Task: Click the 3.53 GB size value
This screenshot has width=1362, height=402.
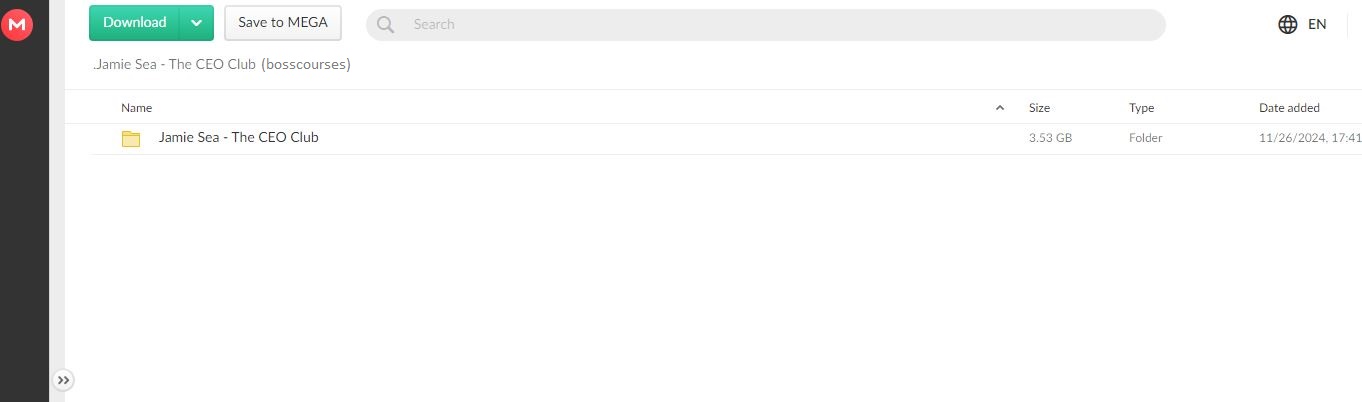Action: tap(1050, 139)
